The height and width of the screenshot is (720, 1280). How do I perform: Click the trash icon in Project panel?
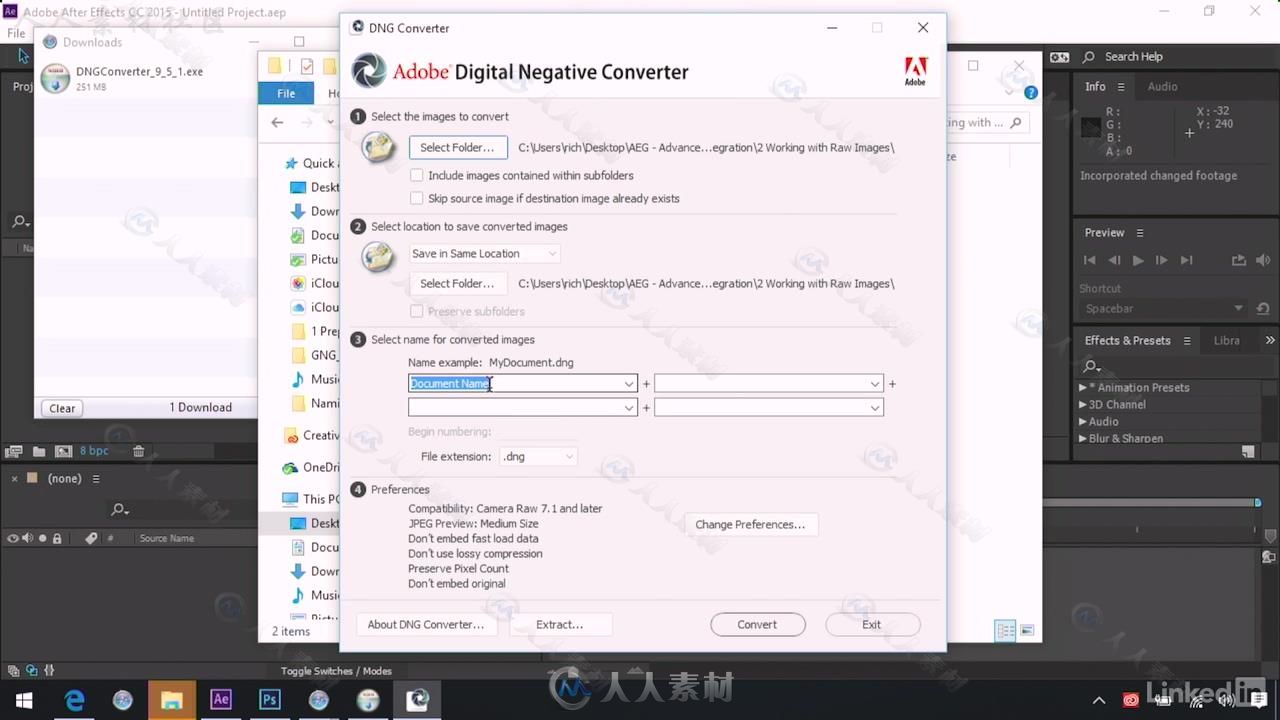(x=138, y=451)
